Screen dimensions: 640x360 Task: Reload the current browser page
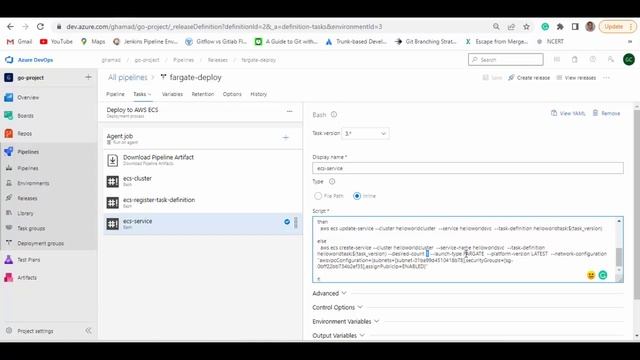click(40, 27)
